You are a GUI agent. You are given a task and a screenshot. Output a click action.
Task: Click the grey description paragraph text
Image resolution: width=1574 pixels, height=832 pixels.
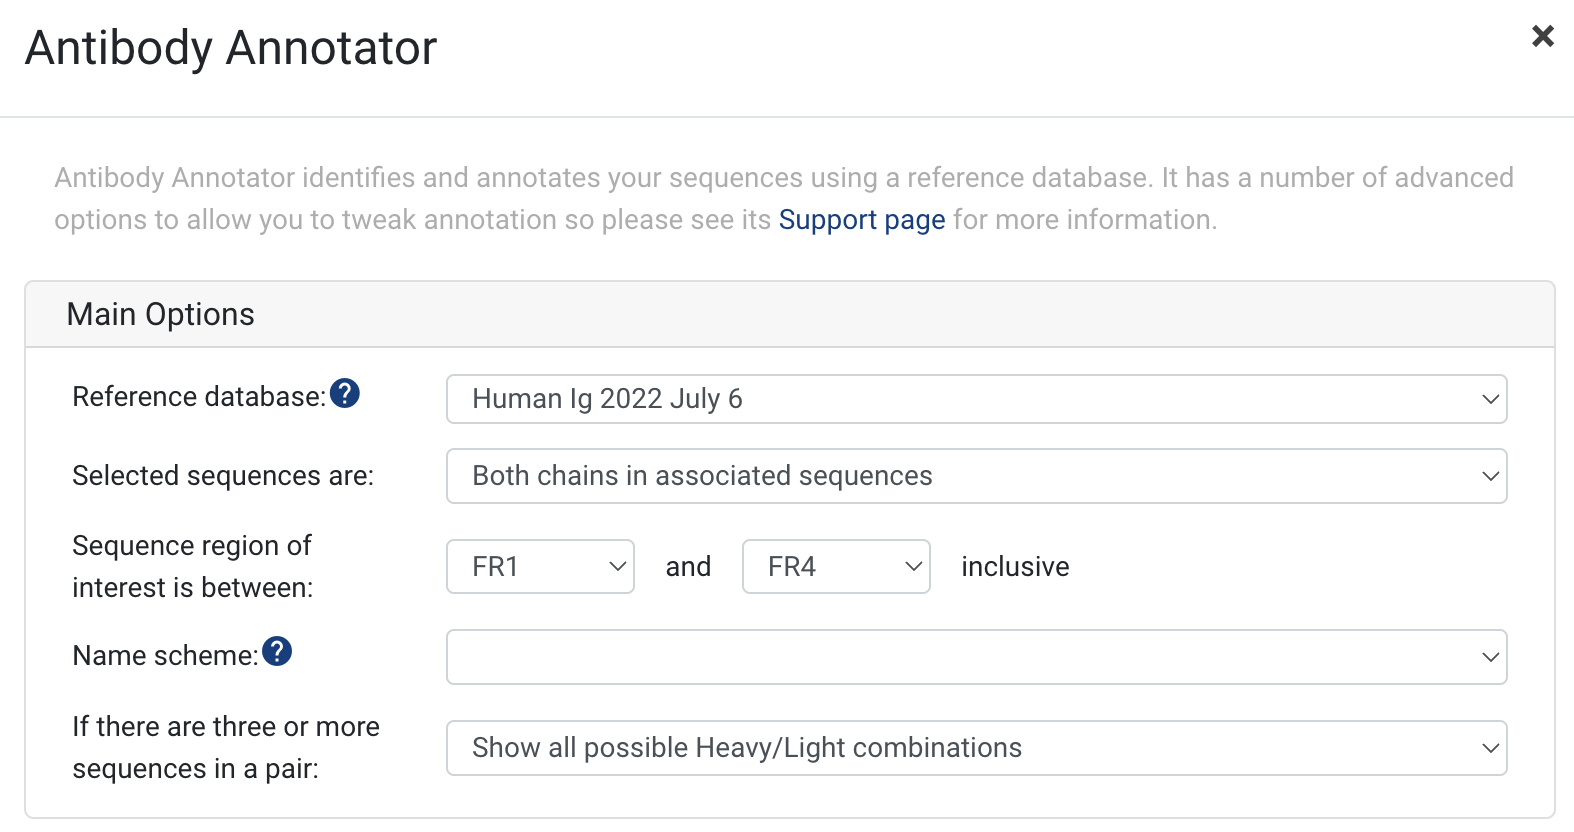pos(784,198)
